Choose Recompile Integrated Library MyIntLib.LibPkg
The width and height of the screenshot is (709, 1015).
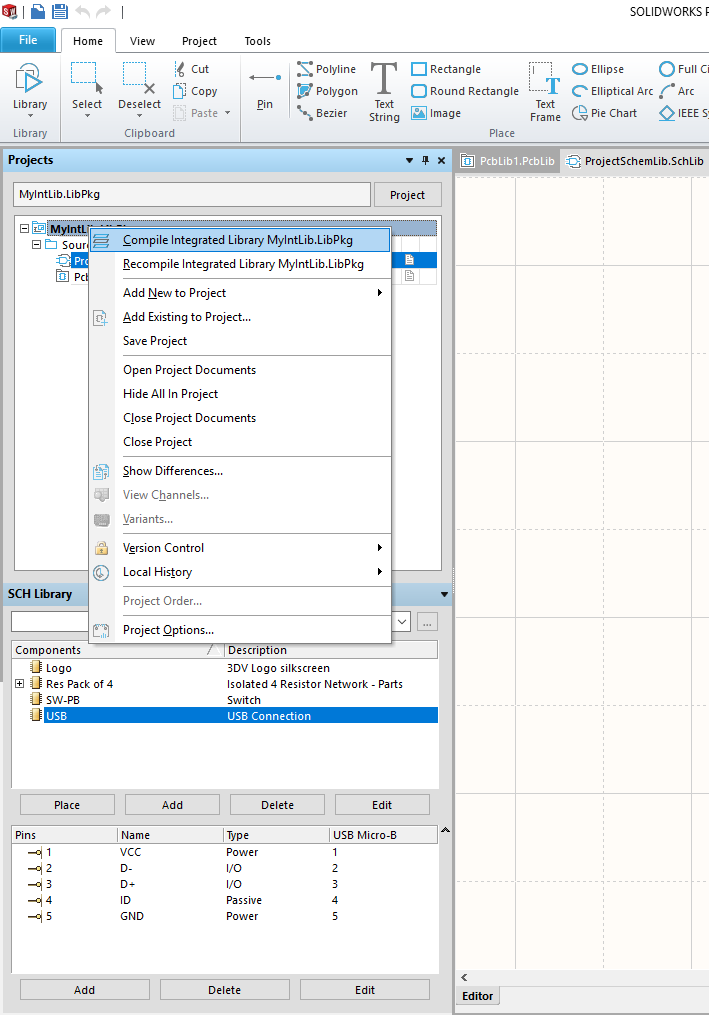[240, 264]
